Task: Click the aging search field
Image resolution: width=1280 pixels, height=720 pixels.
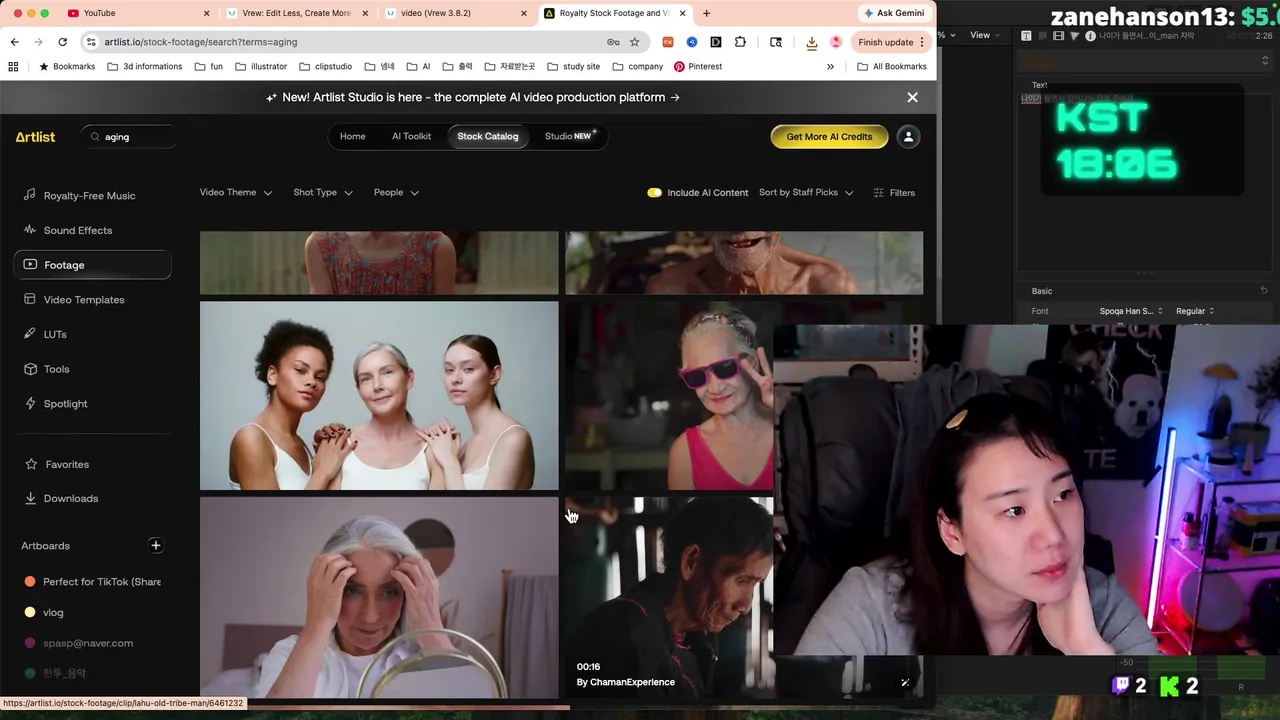Action: pyautogui.click(x=130, y=137)
